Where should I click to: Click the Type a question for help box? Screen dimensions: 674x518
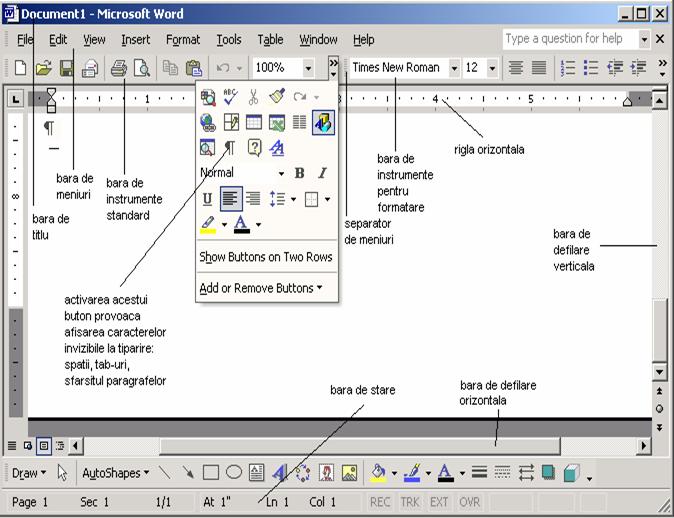click(x=568, y=39)
